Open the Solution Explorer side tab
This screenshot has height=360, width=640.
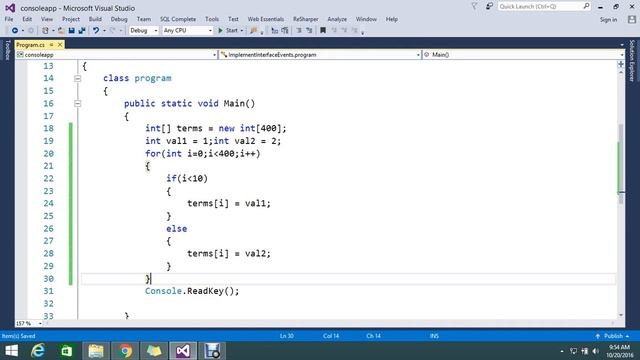click(x=632, y=60)
